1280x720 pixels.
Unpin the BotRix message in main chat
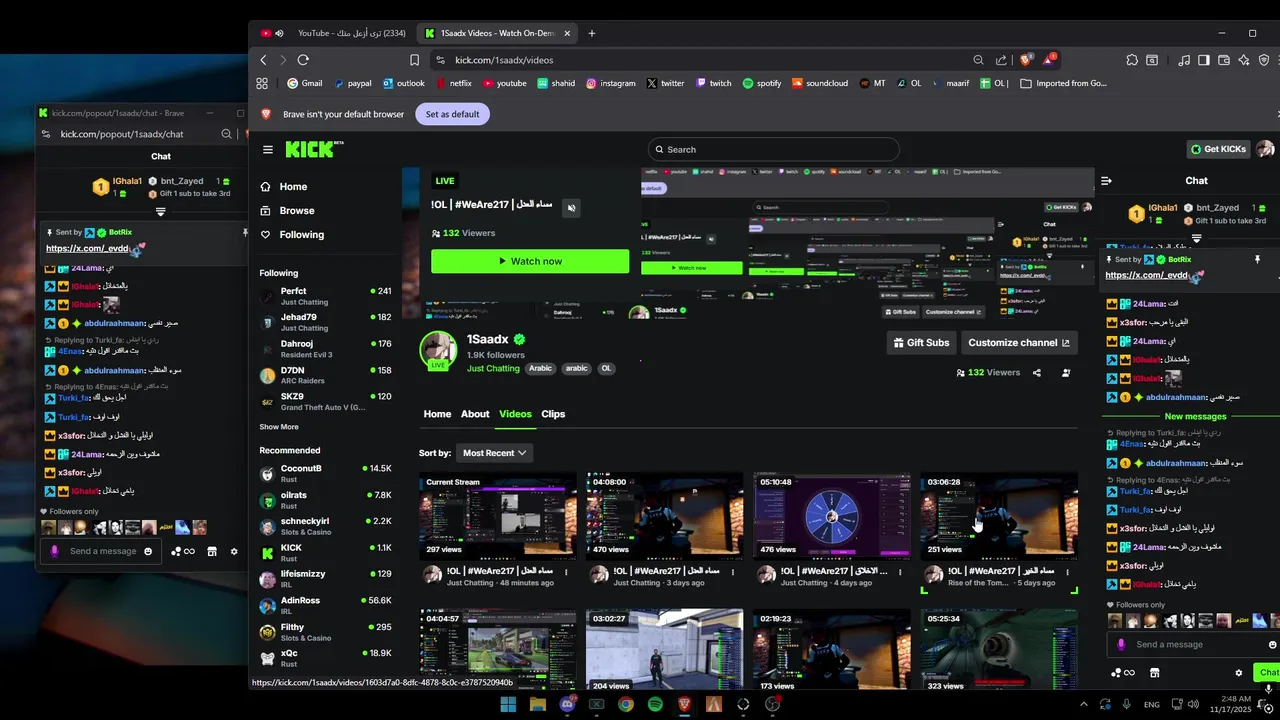click(x=1258, y=259)
